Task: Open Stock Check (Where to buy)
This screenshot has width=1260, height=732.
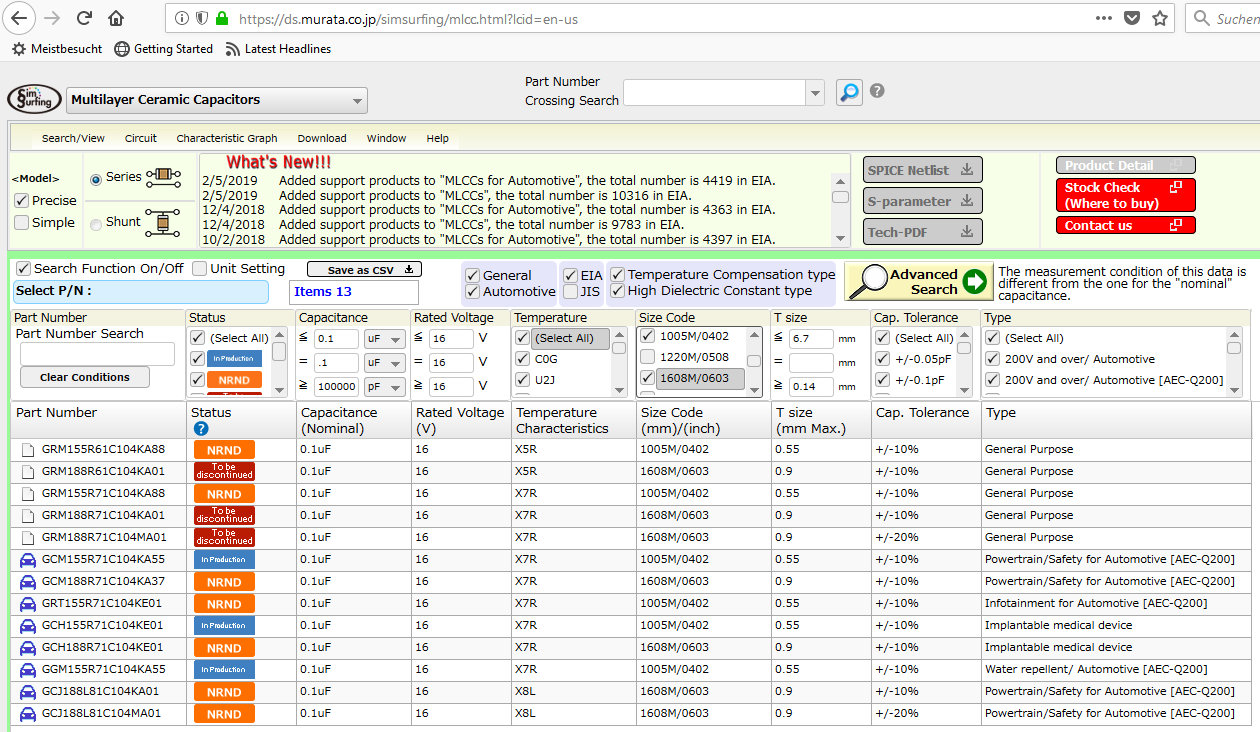Action: tap(1126, 195)
